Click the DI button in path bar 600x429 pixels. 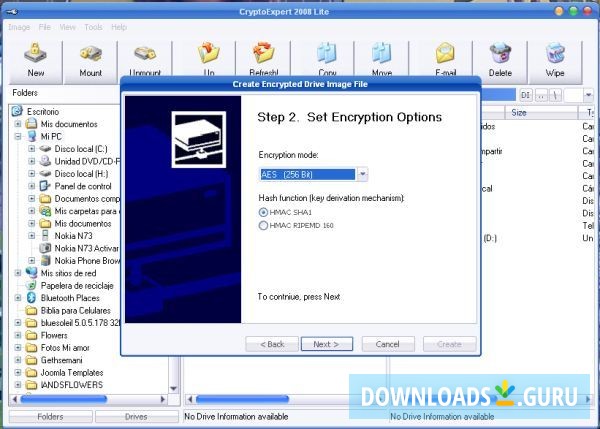point(526,95)
